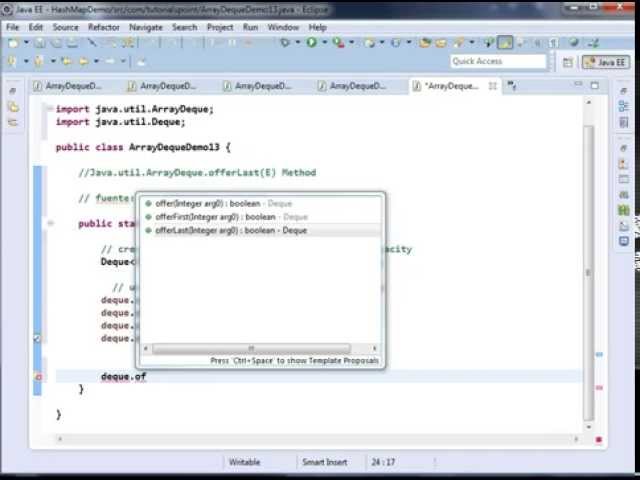640x480 pixels.
Task: Open the Navigate menu
Action: coord(146,27)
